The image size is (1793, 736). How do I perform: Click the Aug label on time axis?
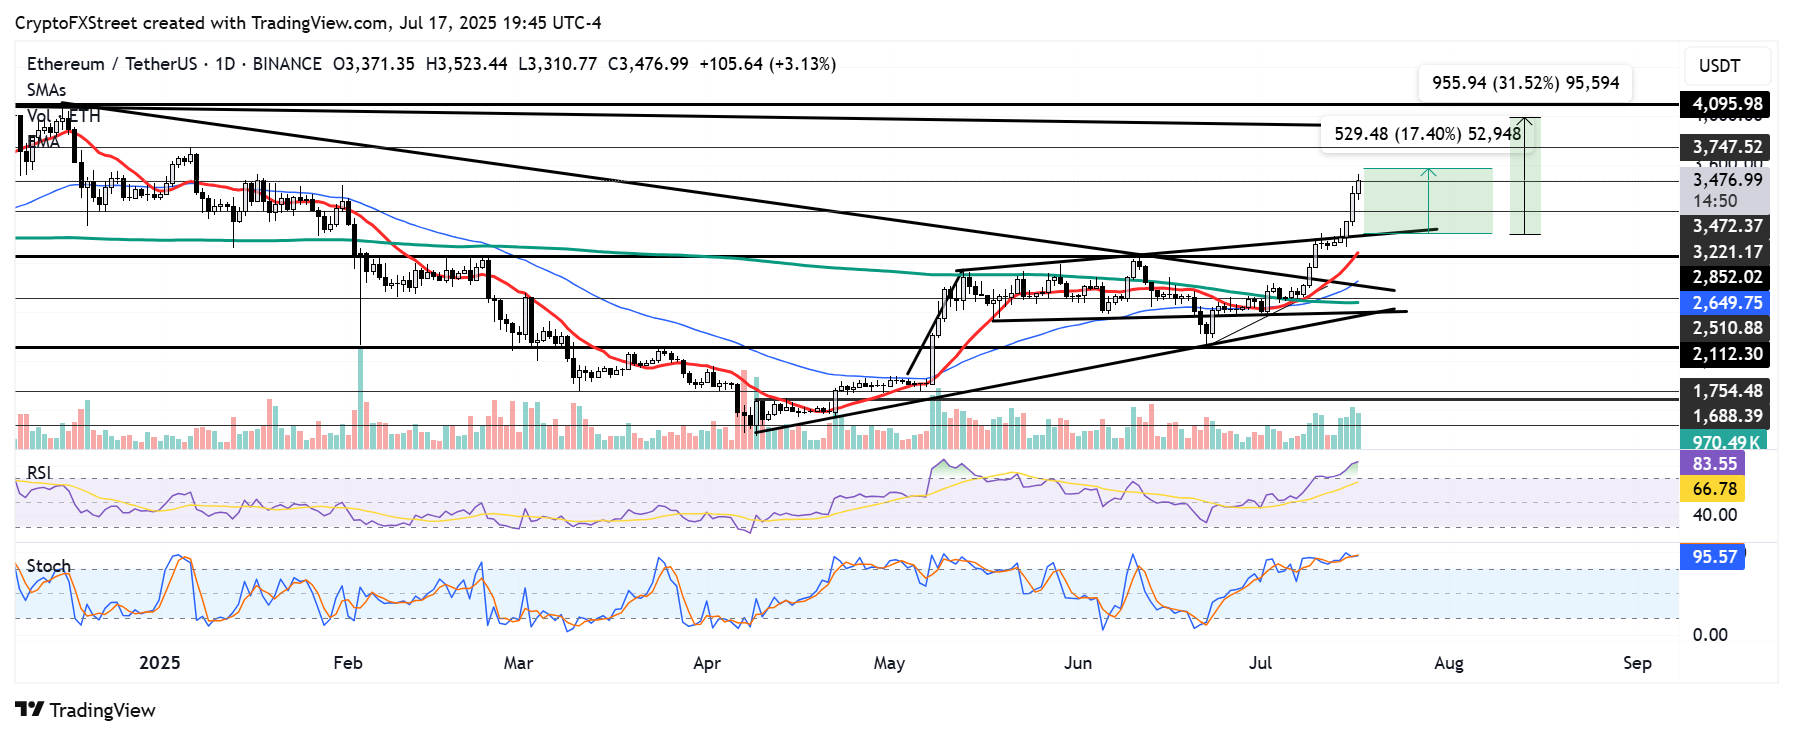1448,663
